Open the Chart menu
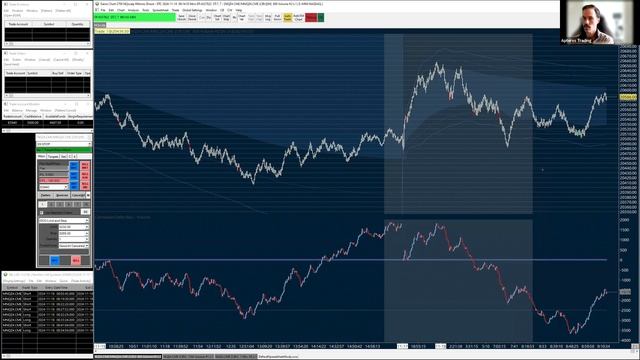 (121, 10)
